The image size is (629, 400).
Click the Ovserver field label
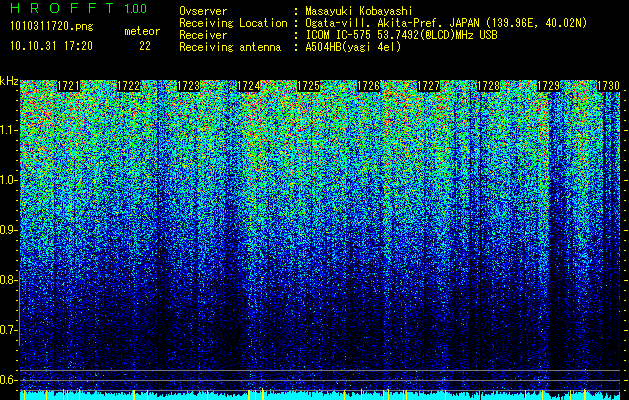point(203,11)
